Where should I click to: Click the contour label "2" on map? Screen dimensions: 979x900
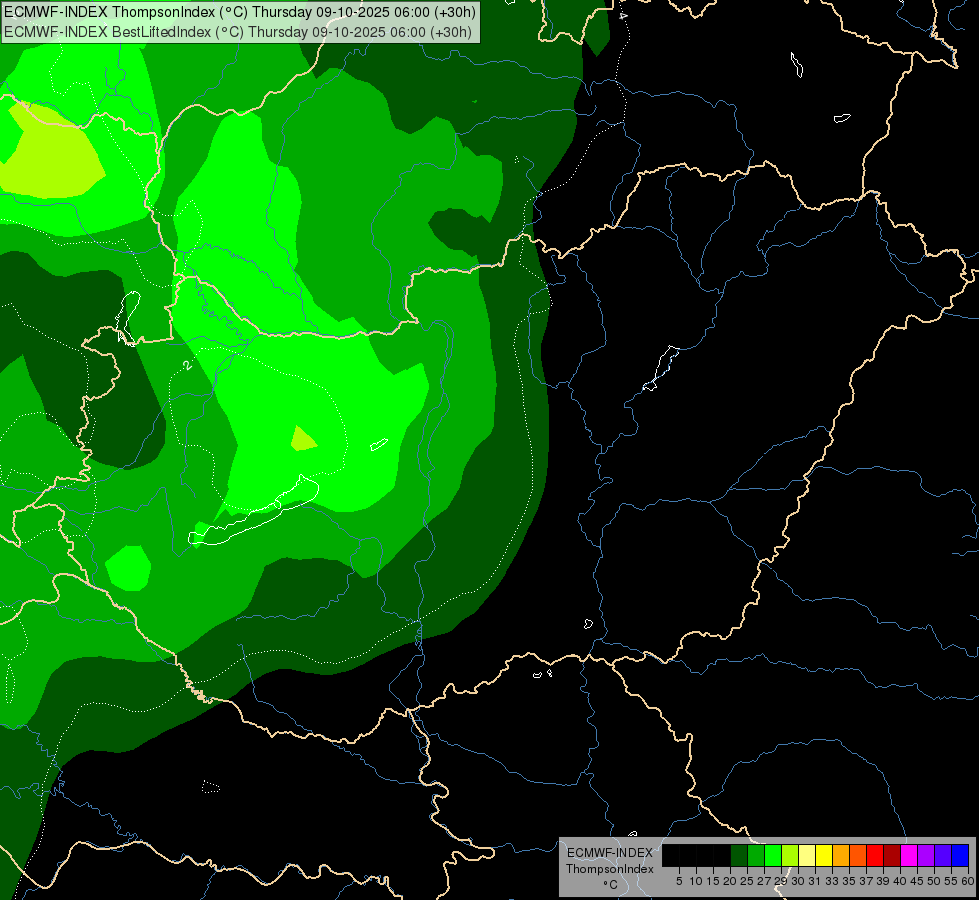pyautogui.click(x=188, y=365)
